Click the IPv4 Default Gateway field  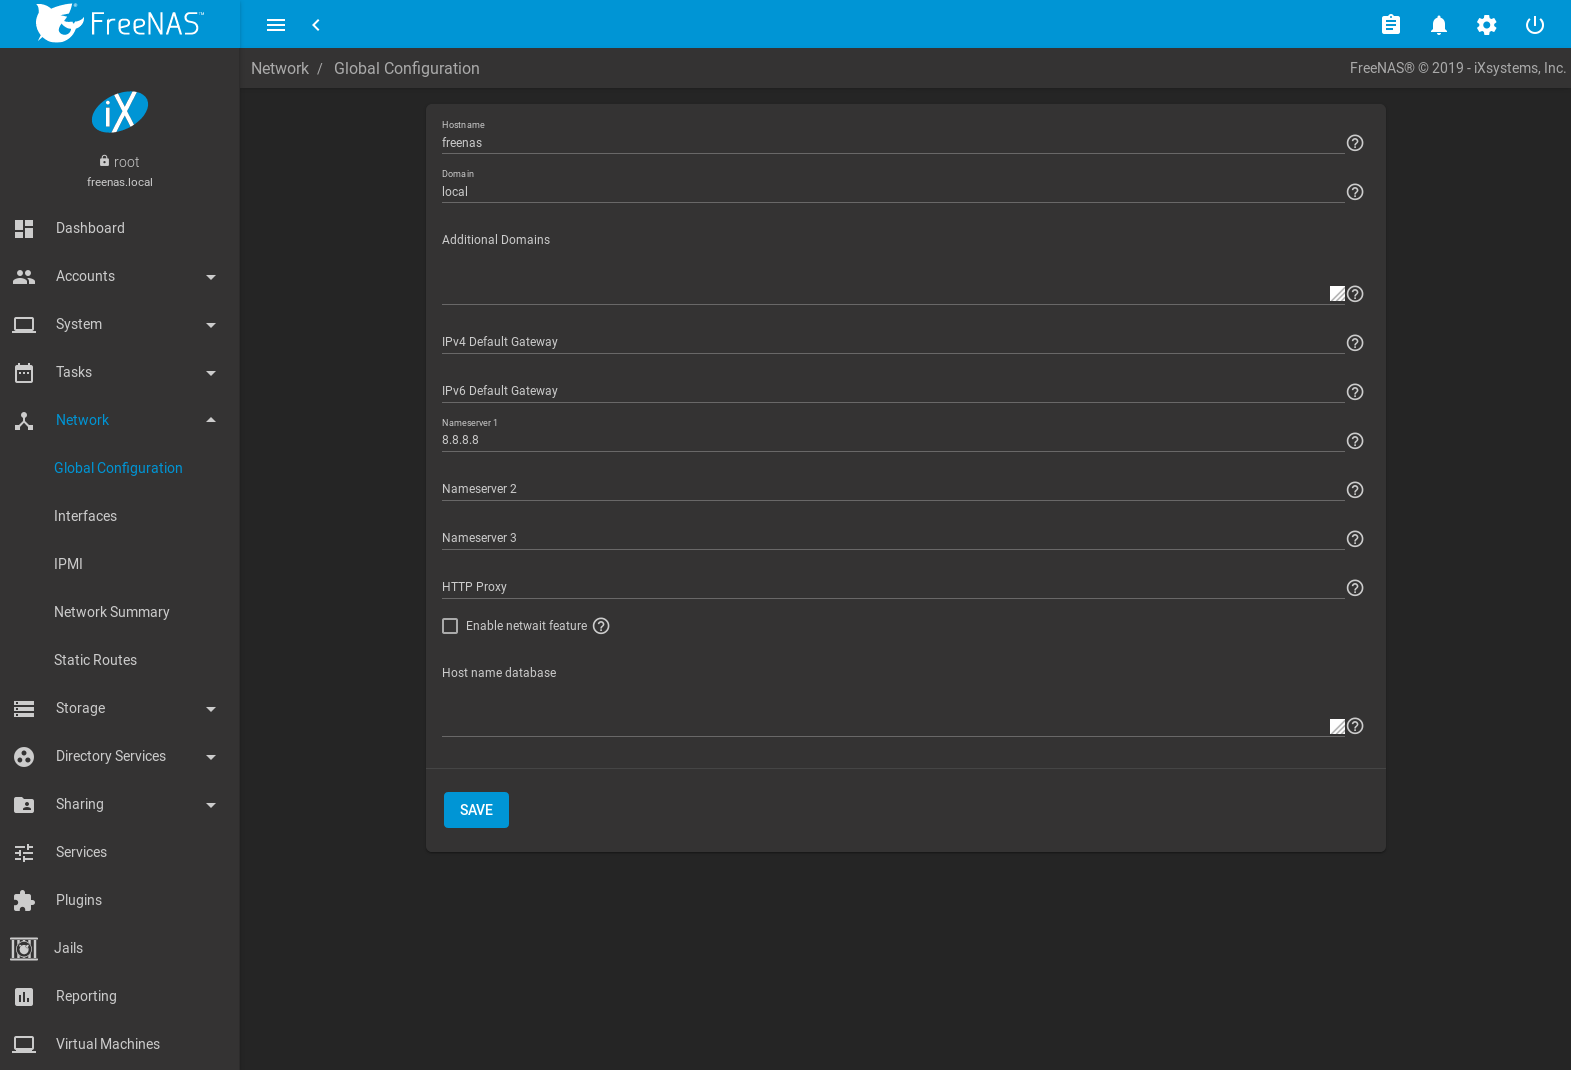[893, 342]
